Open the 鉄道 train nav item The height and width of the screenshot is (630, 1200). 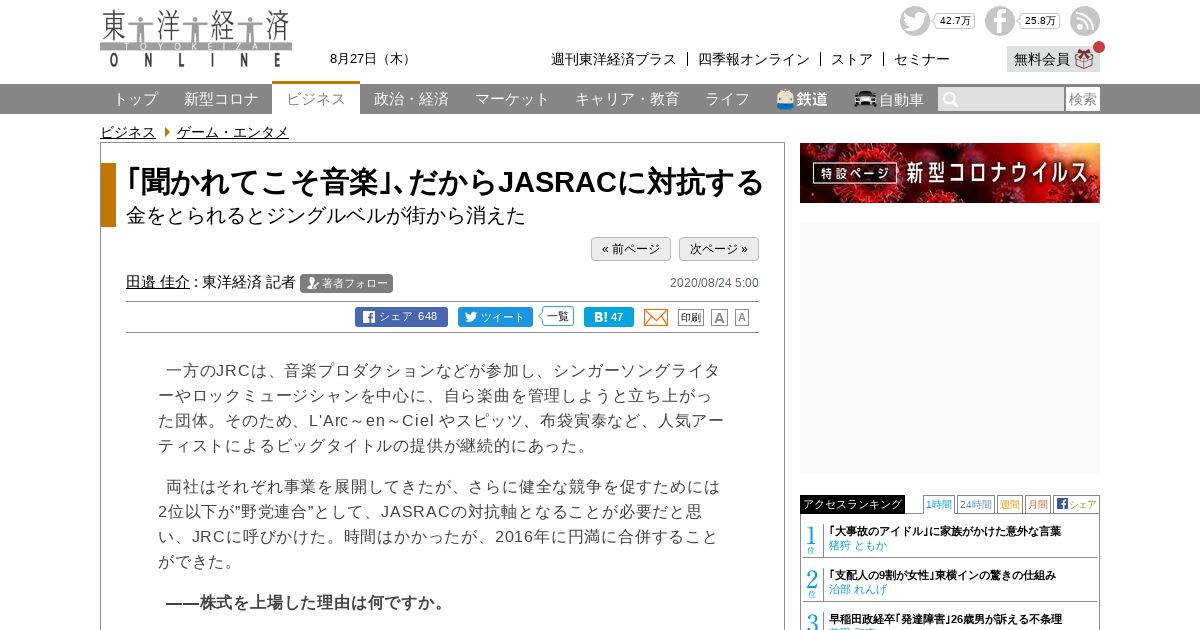tap(802, 99)
